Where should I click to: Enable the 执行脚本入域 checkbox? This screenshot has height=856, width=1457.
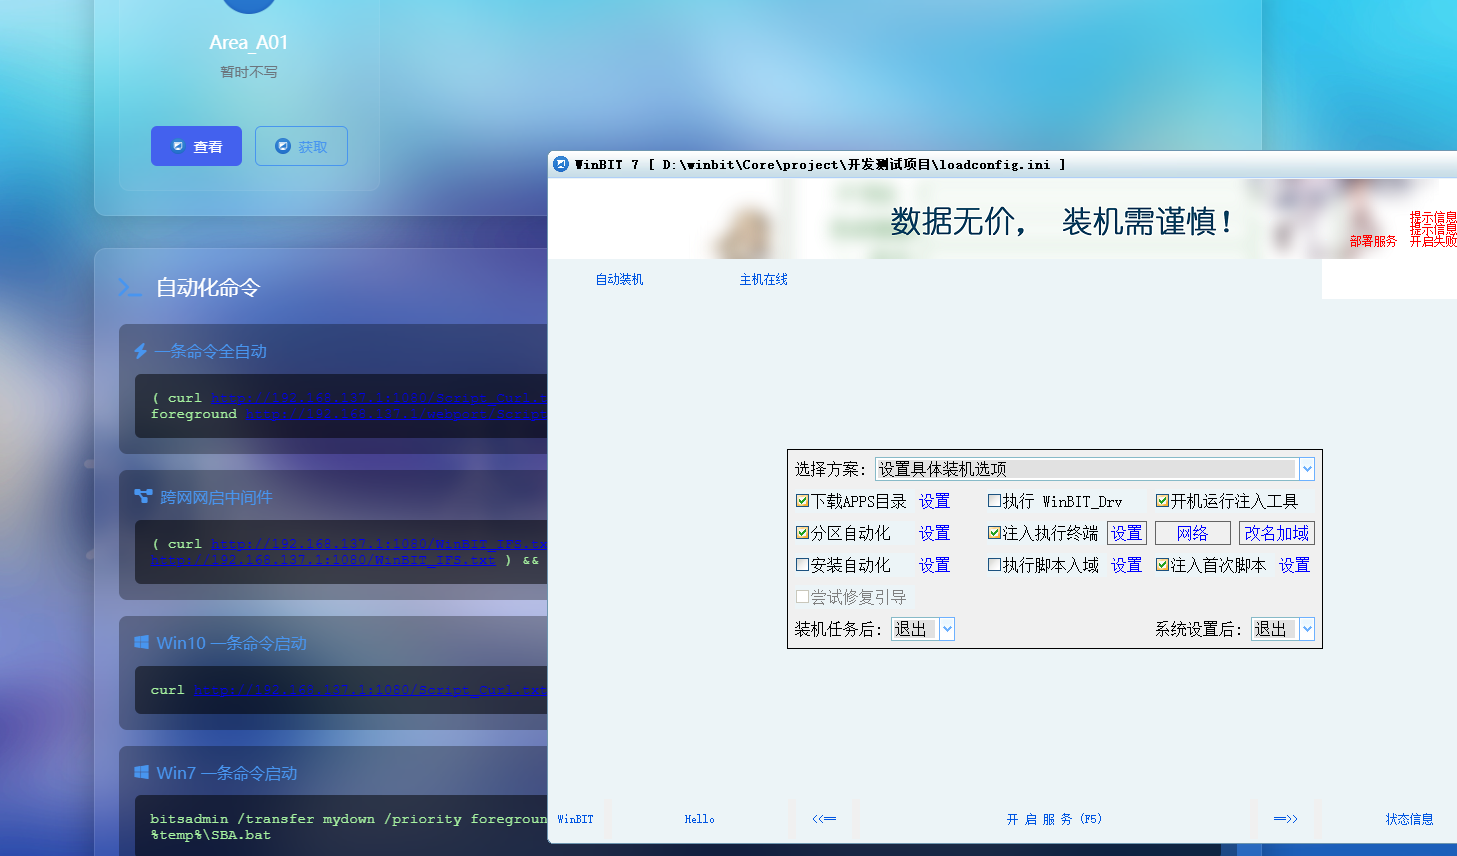(x=994, y=565)
